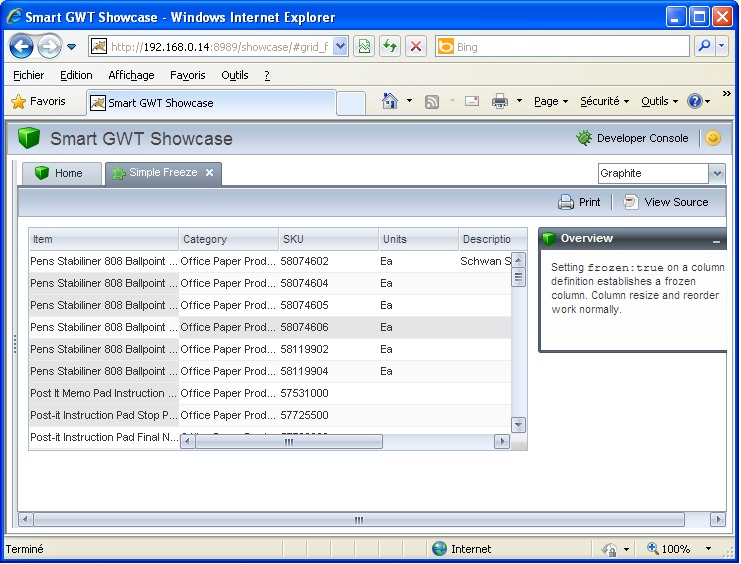Expand the address bar URL dropdown
This screenshot has height=564, width=741.
pyautogui.click(x=340, y=47)
